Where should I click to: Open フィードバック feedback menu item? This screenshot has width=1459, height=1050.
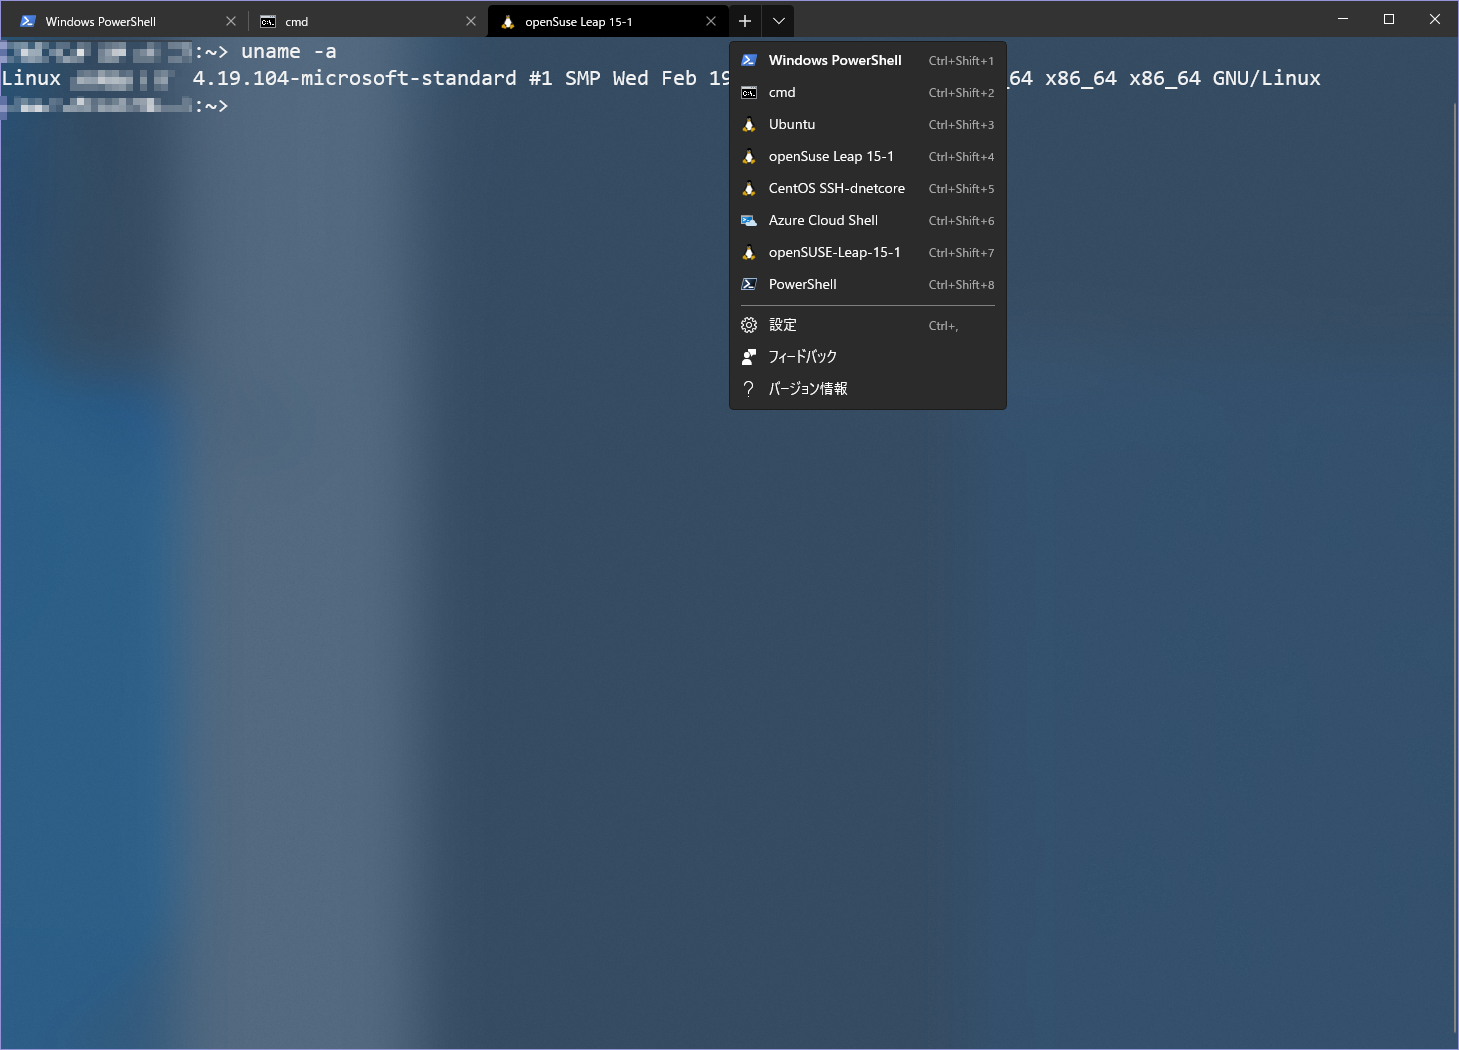(x=868, y=356)
